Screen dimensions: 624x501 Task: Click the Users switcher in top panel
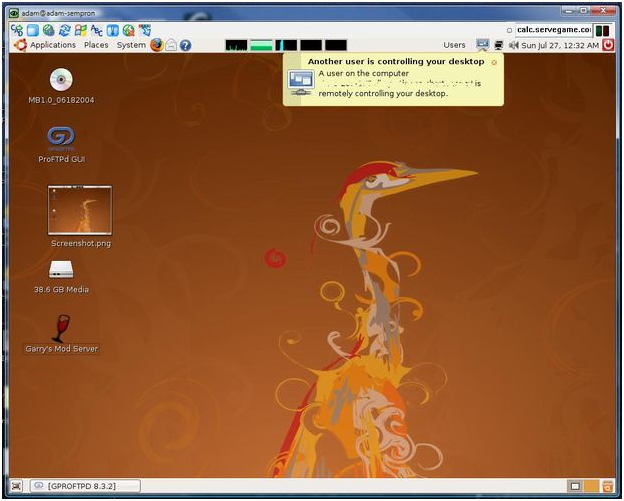(454, 45)
